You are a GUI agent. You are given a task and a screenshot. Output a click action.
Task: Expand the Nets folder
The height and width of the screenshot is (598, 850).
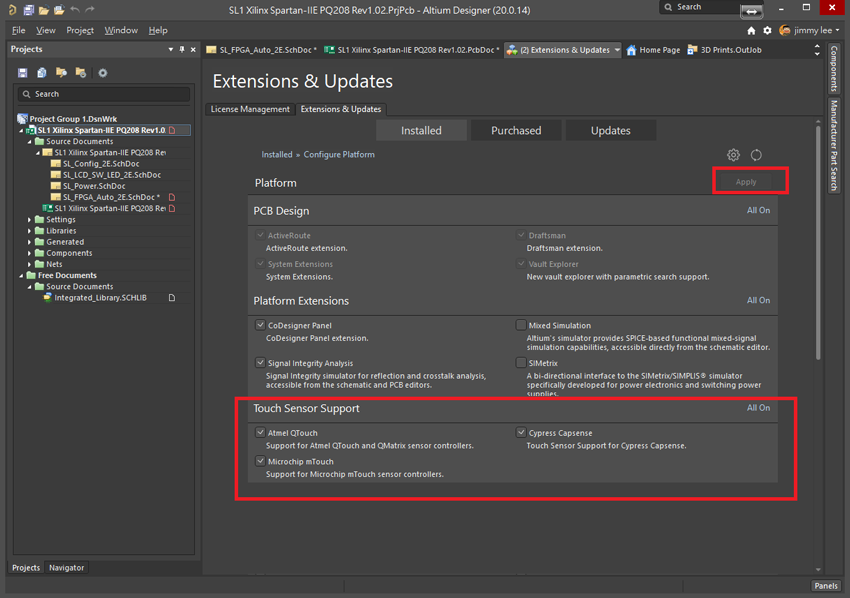(x=30, y=264)
